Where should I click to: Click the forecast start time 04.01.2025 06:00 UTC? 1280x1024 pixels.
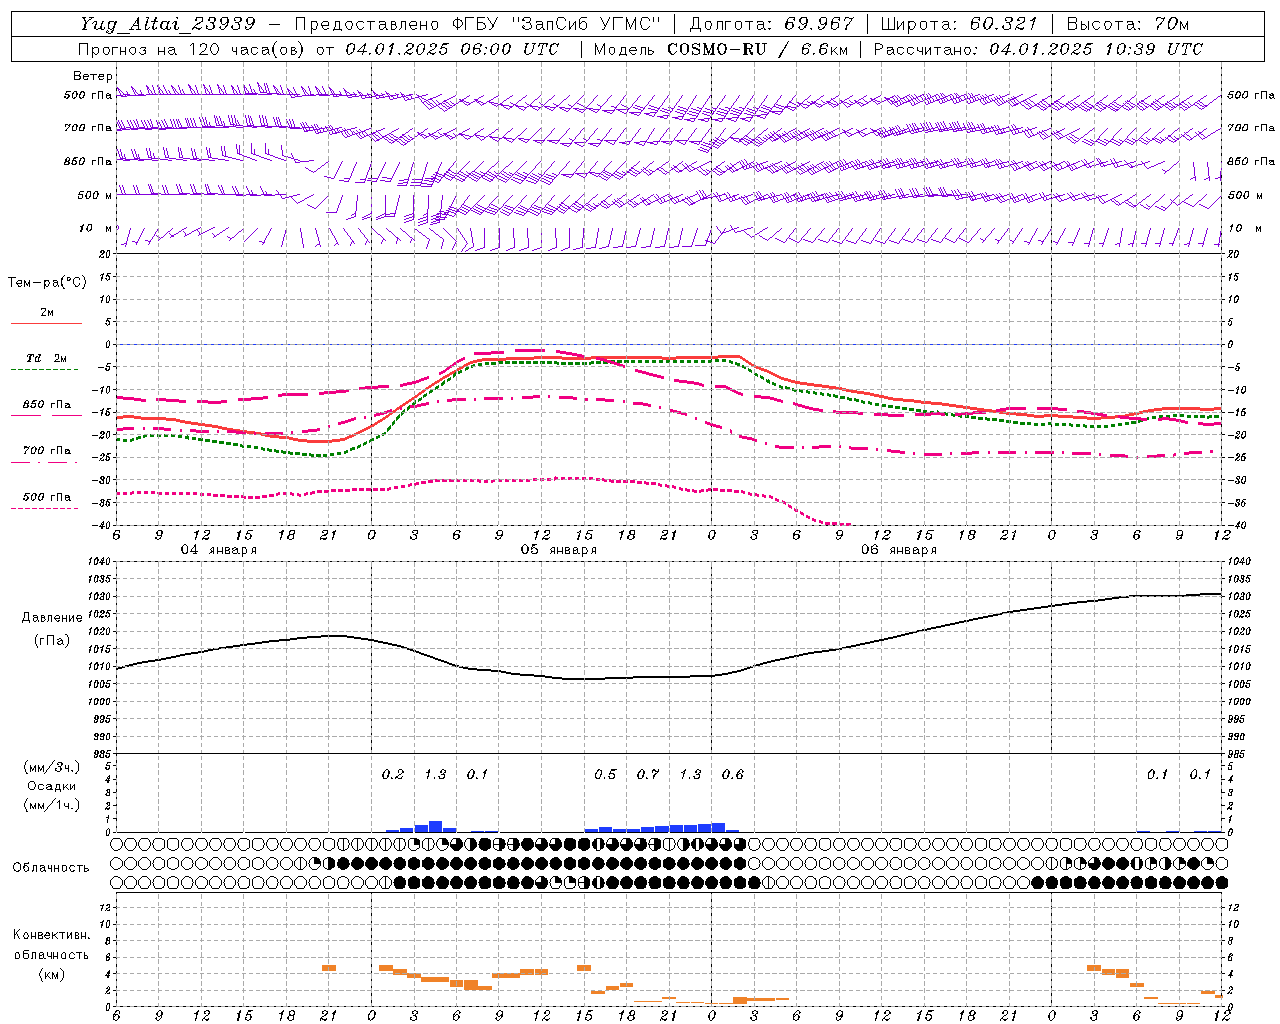[x=452, y=49]
